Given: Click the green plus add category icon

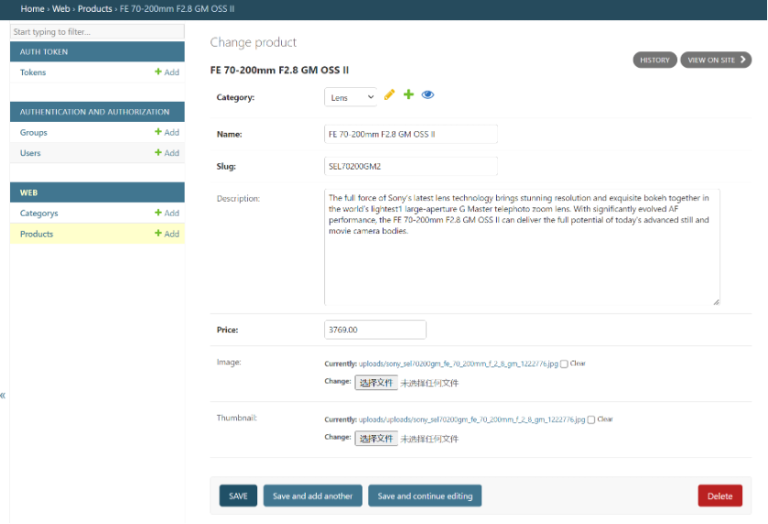Looking at the screenshot, I should 408,95.
